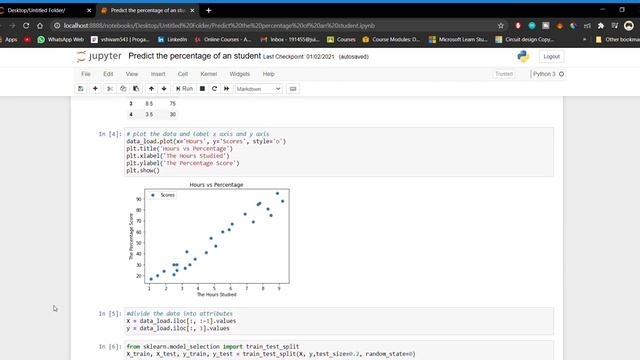
Task: Click the plt.show() line
Action: pos(143,171)
